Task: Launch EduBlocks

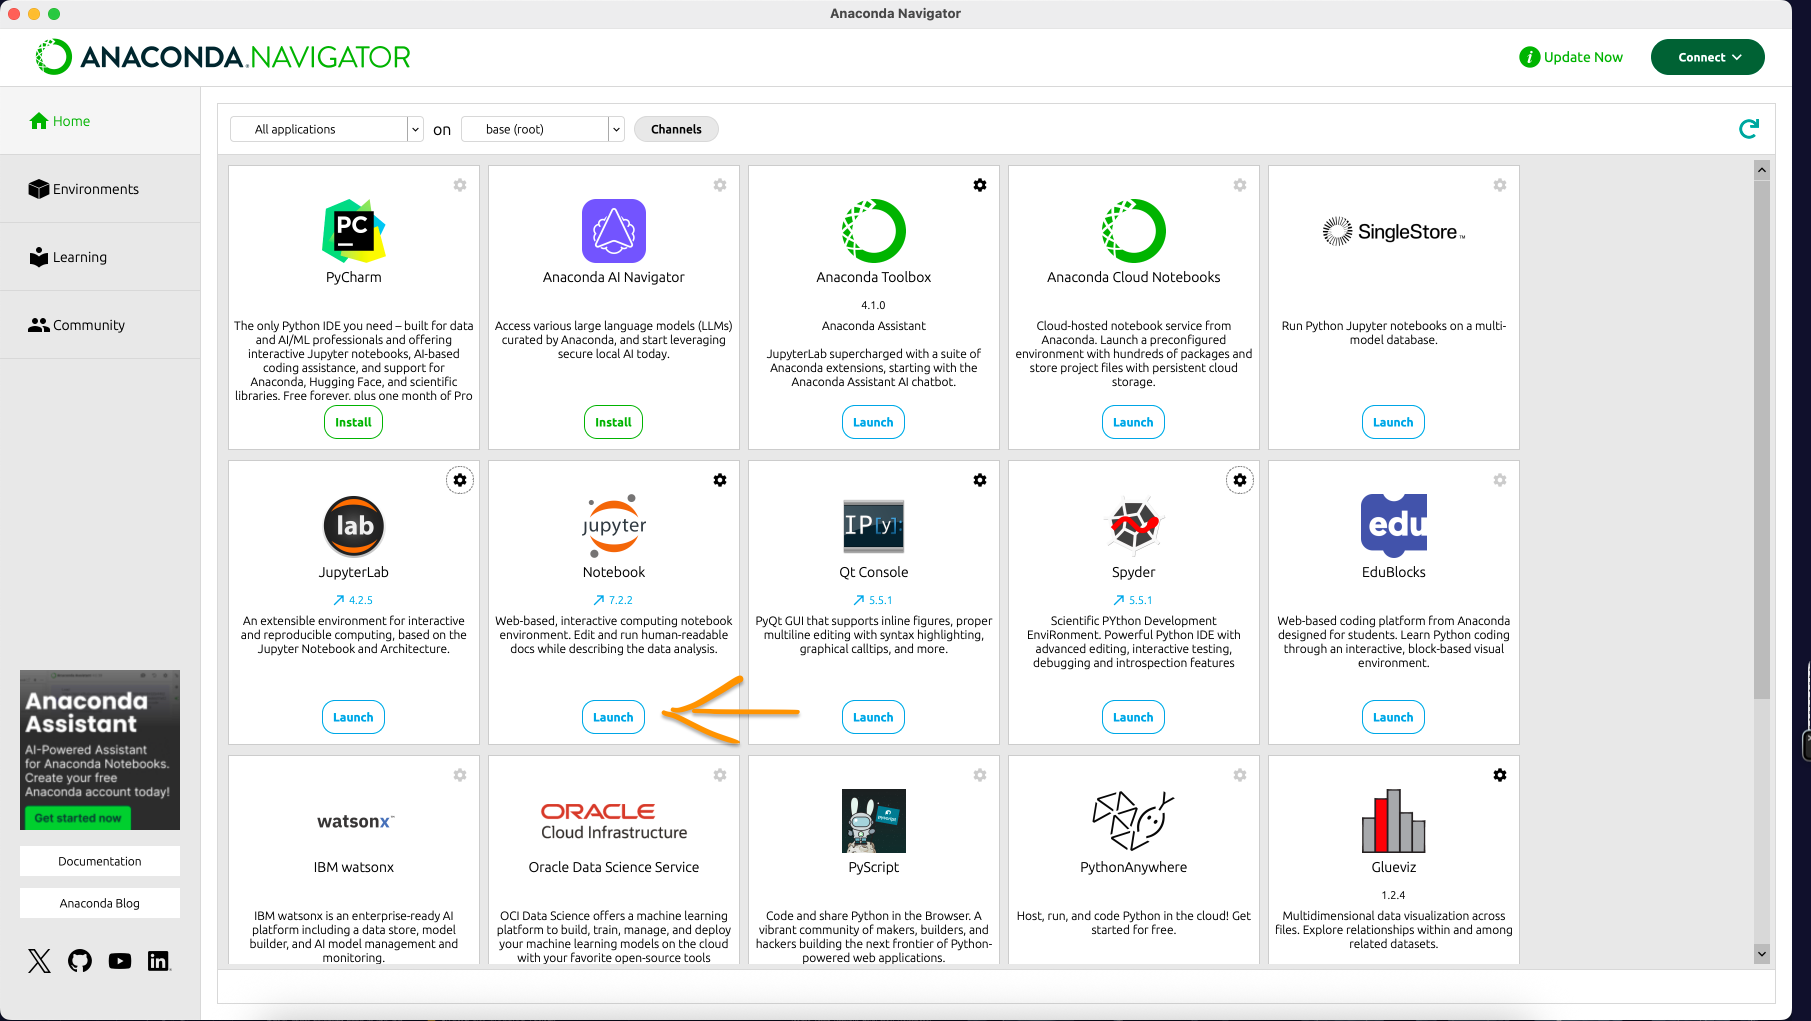Action: click(x=1393, y=717)
